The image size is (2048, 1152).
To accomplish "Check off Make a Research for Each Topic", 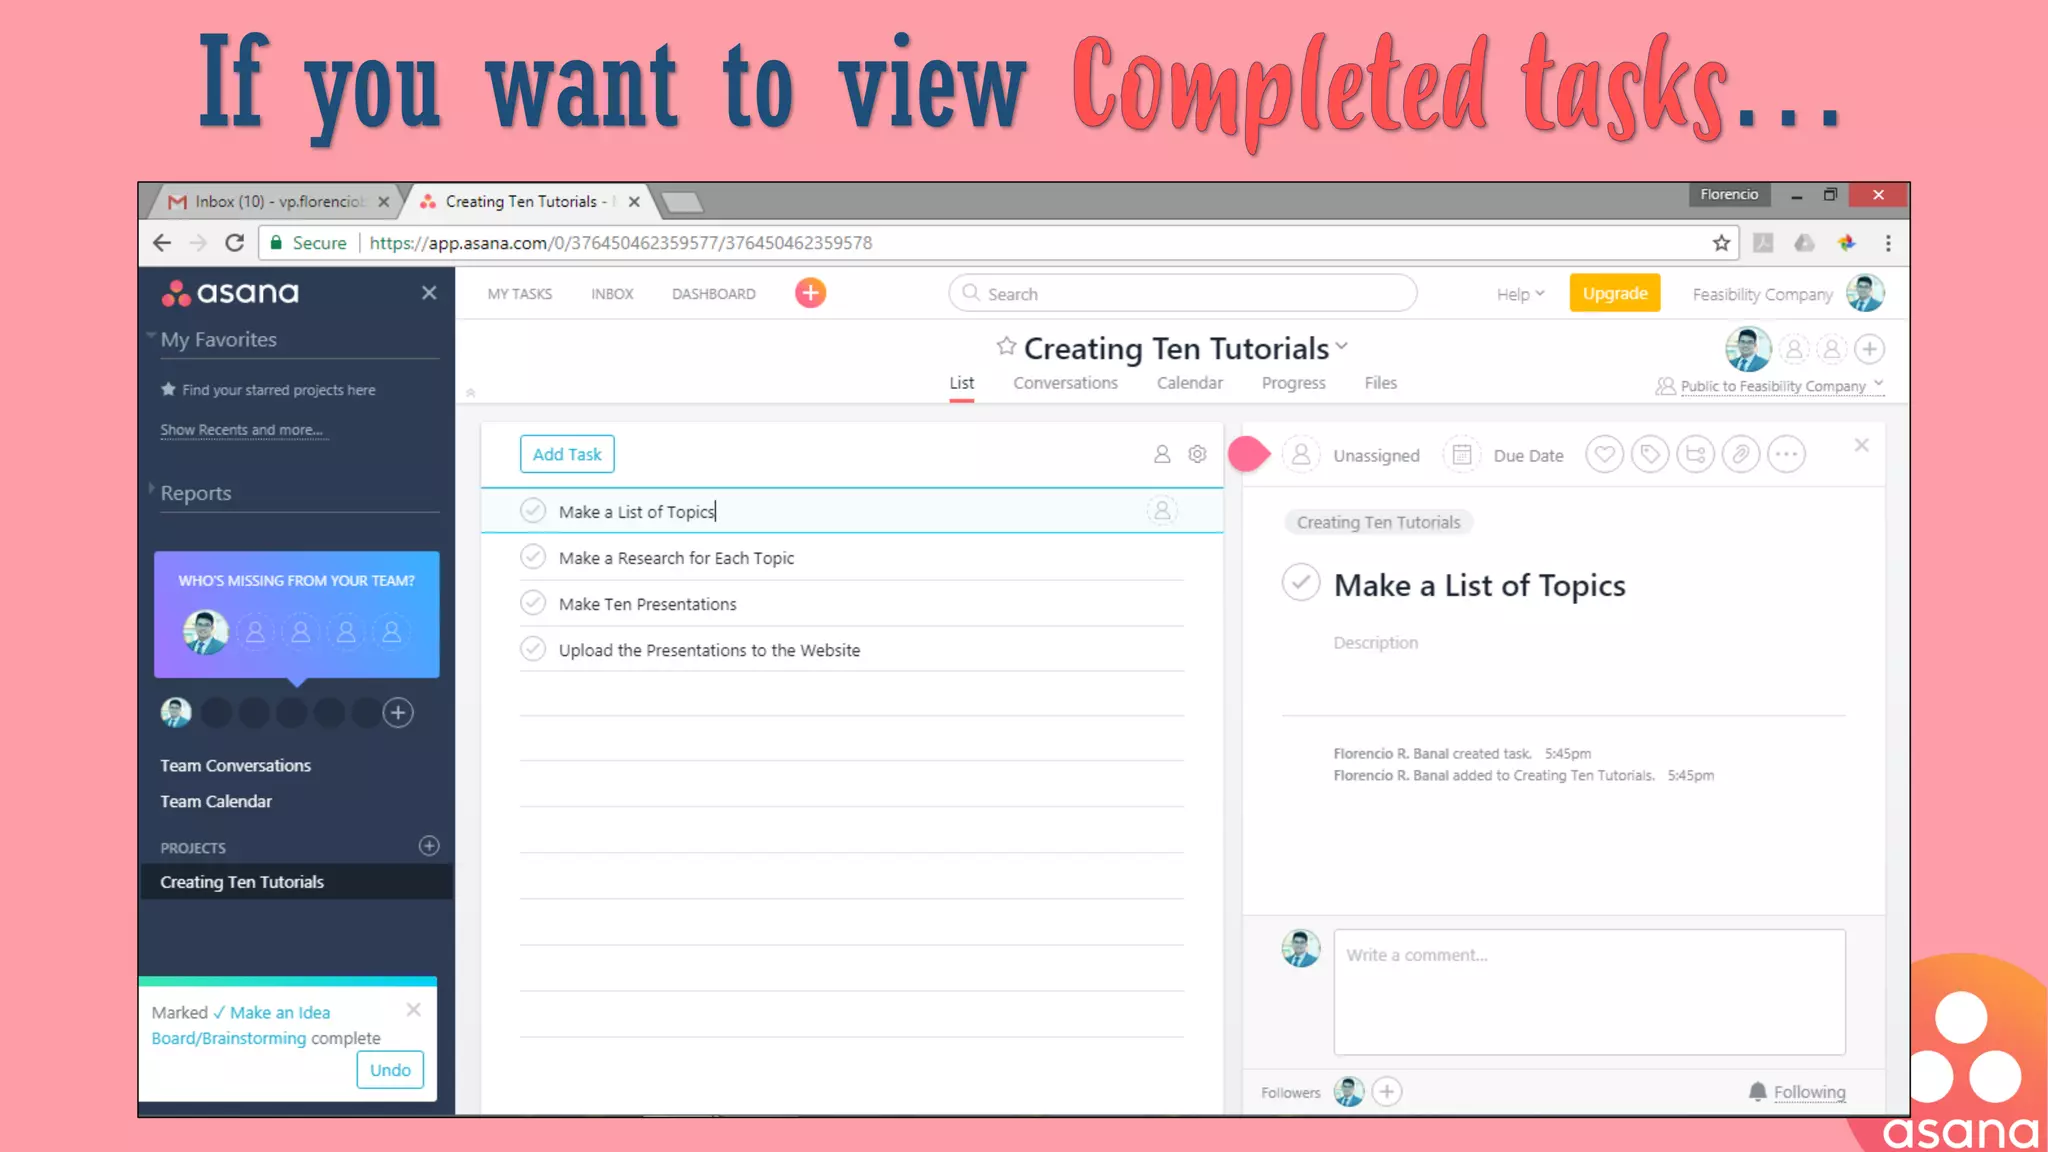I will click(533, 557).
